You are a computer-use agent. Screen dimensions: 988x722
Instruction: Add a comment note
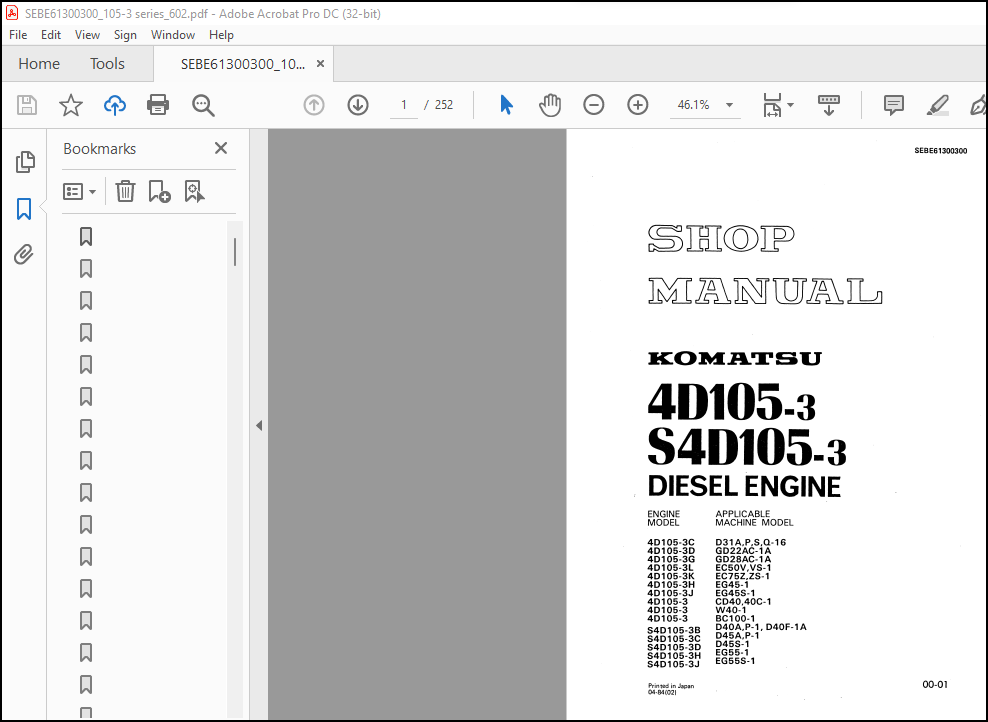pos(893,105)
